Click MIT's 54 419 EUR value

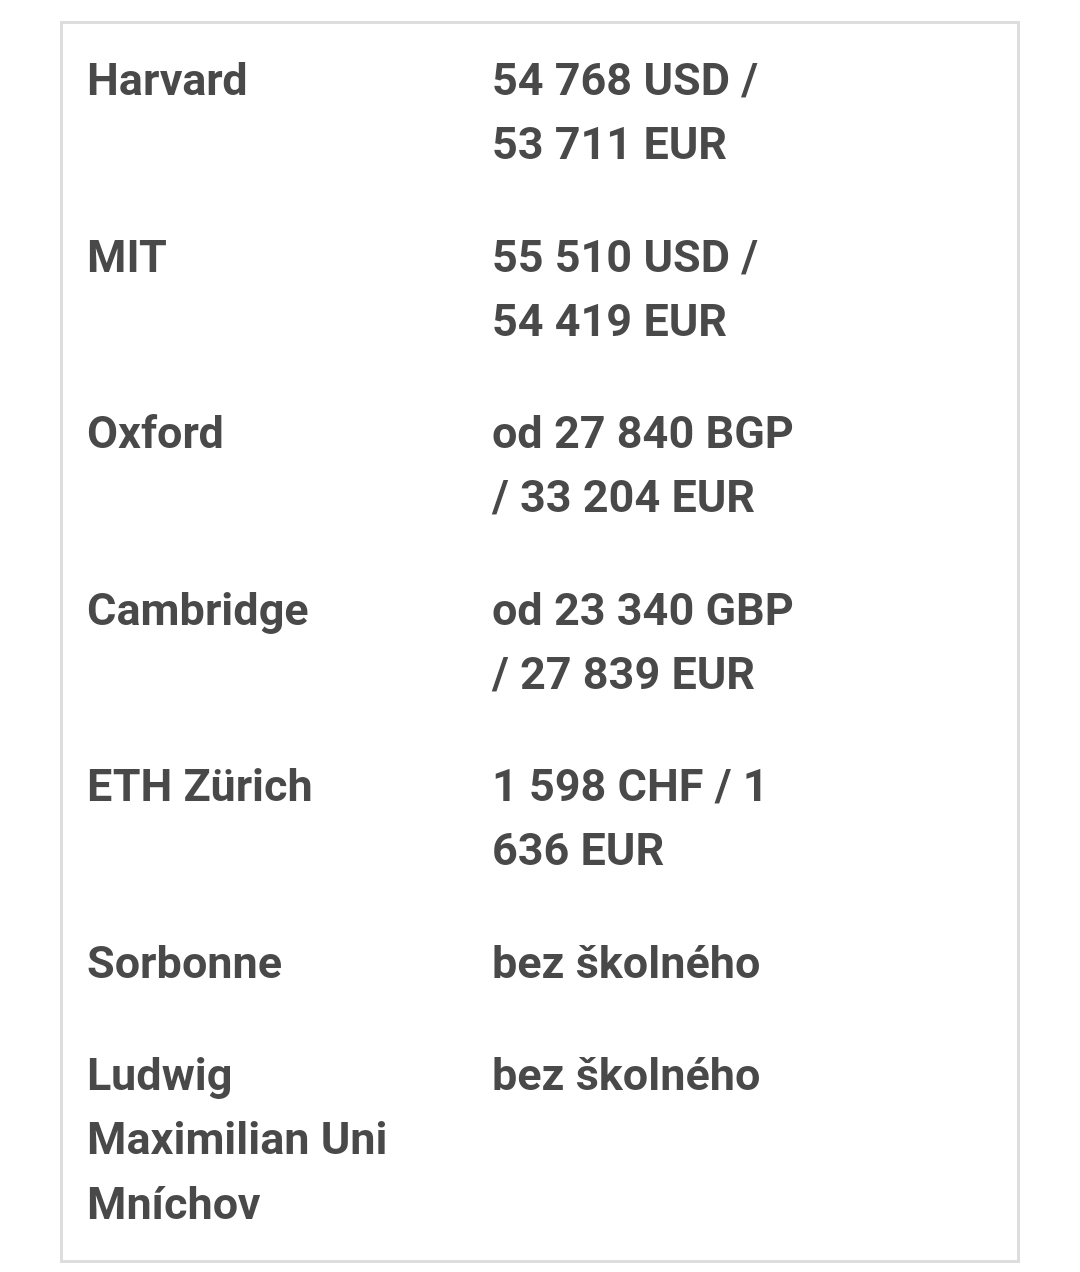point(609,321)
